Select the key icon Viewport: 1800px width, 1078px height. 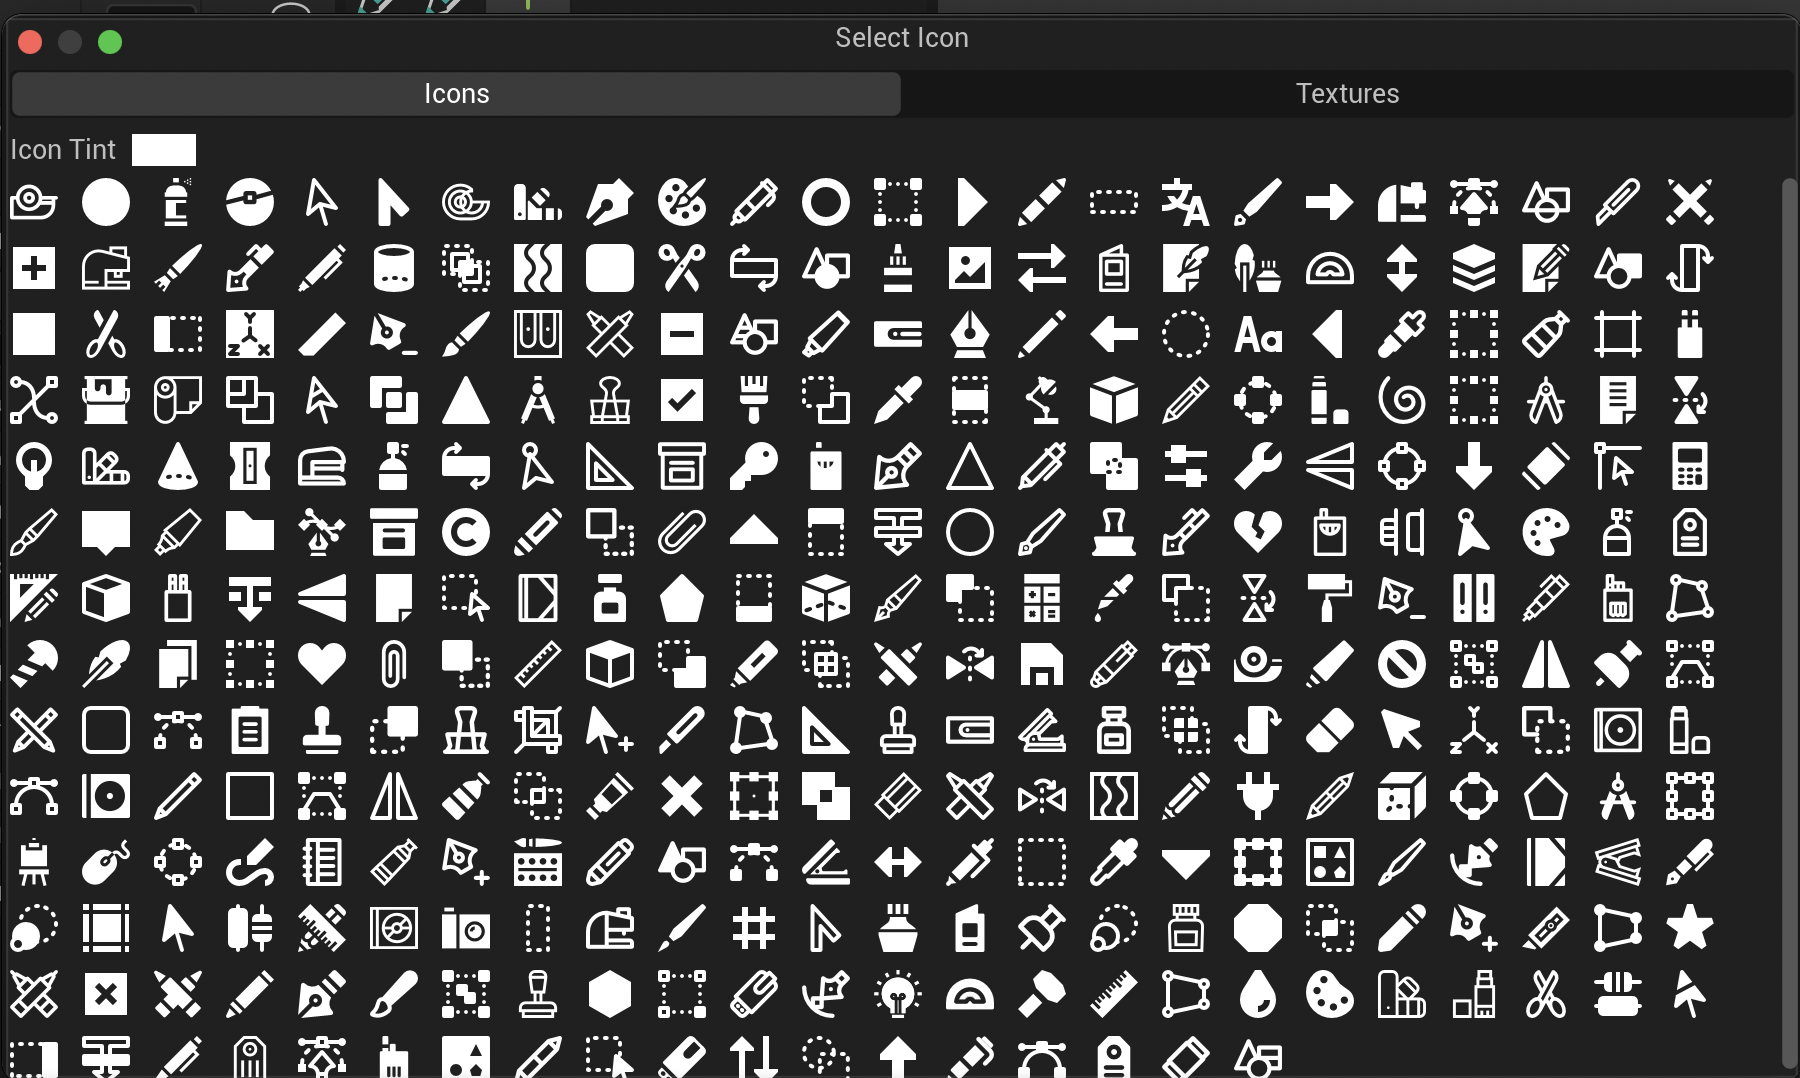755,465
